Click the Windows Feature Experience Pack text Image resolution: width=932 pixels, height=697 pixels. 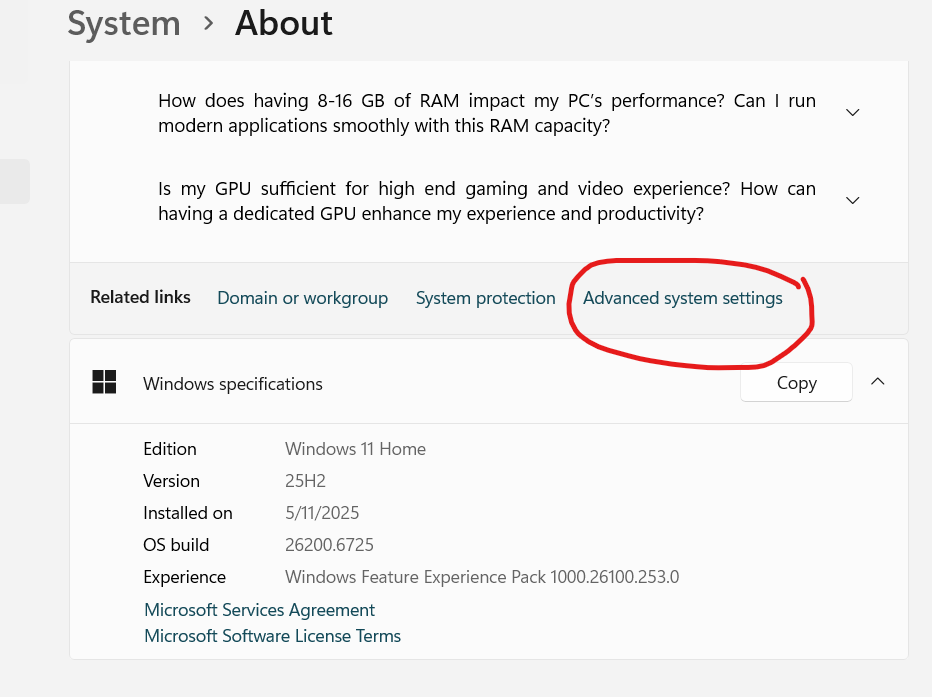[x=482, y=577]
